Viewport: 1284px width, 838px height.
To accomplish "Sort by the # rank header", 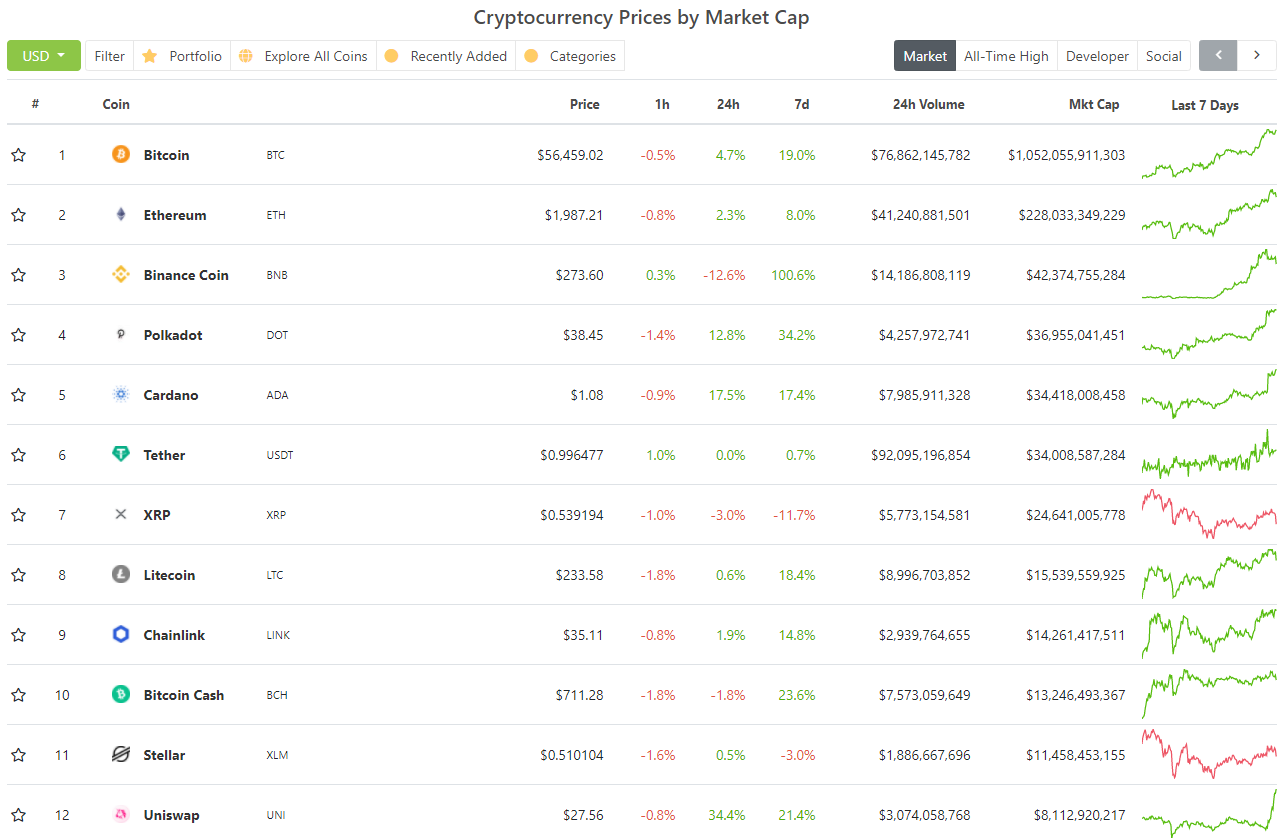I will pyautogui.click(x=35, y=104).
